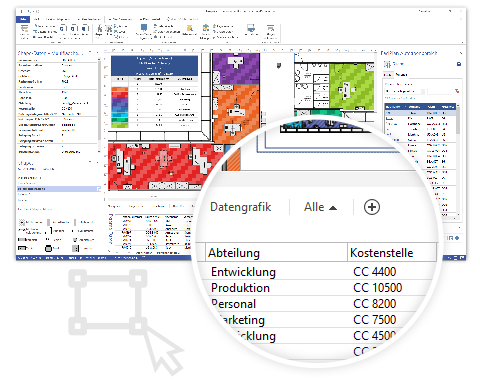480x380 pixels.
Task: Click the CC 10500 cost center cell
Action: click(x=378, y=288)
